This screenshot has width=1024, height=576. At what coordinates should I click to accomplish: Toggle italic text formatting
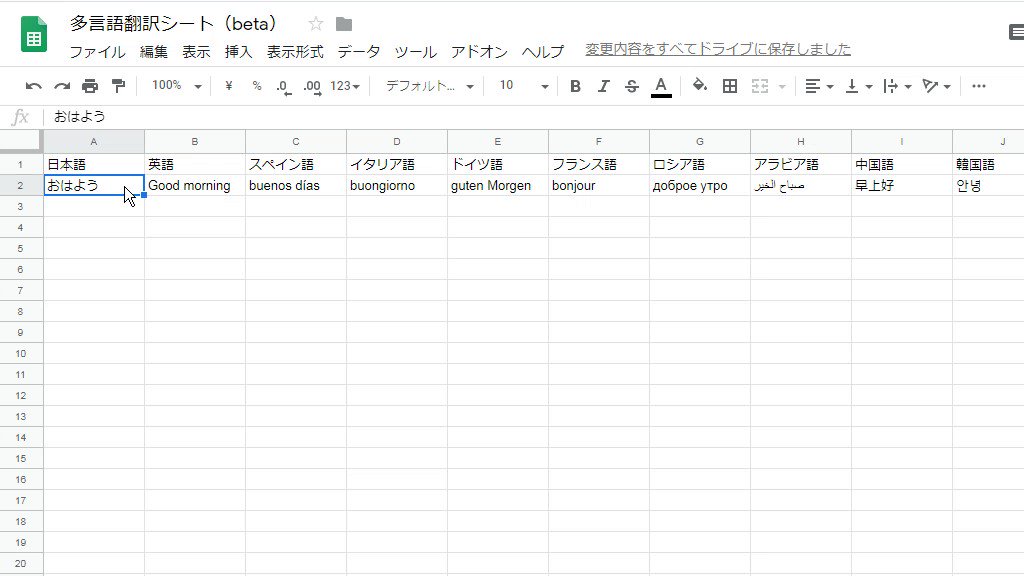pyautogui.click(x=603, y=86)
